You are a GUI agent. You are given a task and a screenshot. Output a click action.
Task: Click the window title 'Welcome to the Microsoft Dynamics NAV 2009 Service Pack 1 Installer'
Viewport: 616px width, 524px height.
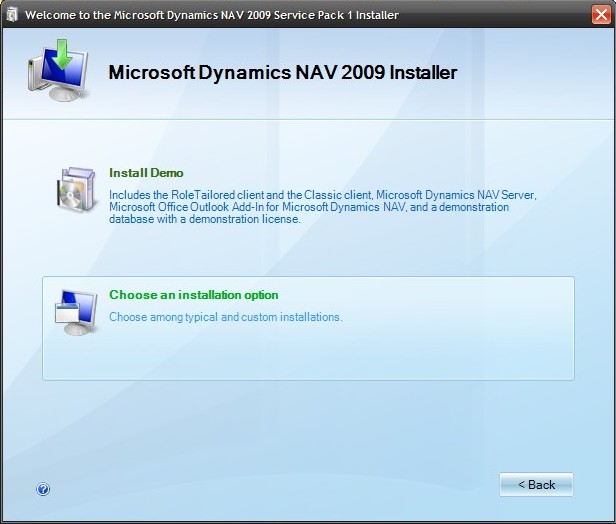212,15
